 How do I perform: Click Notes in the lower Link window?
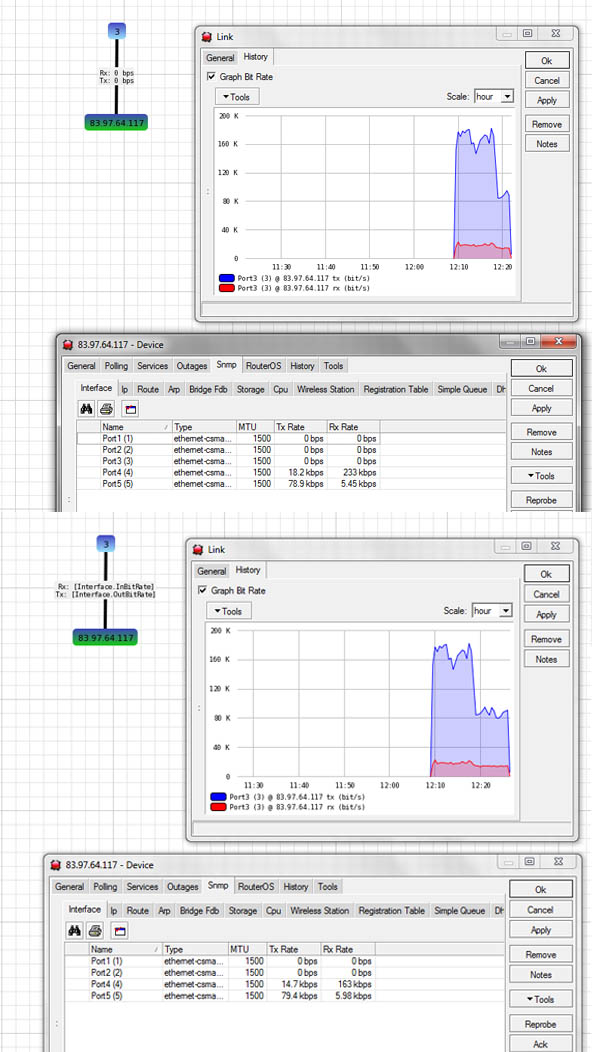[x=546, y=660]
